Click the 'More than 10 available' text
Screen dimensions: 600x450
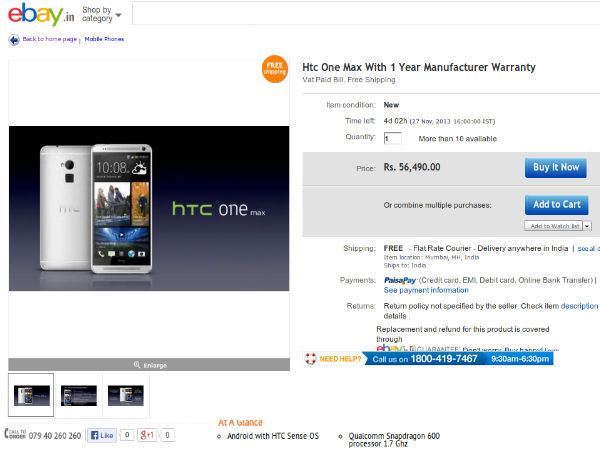(458, 139)
